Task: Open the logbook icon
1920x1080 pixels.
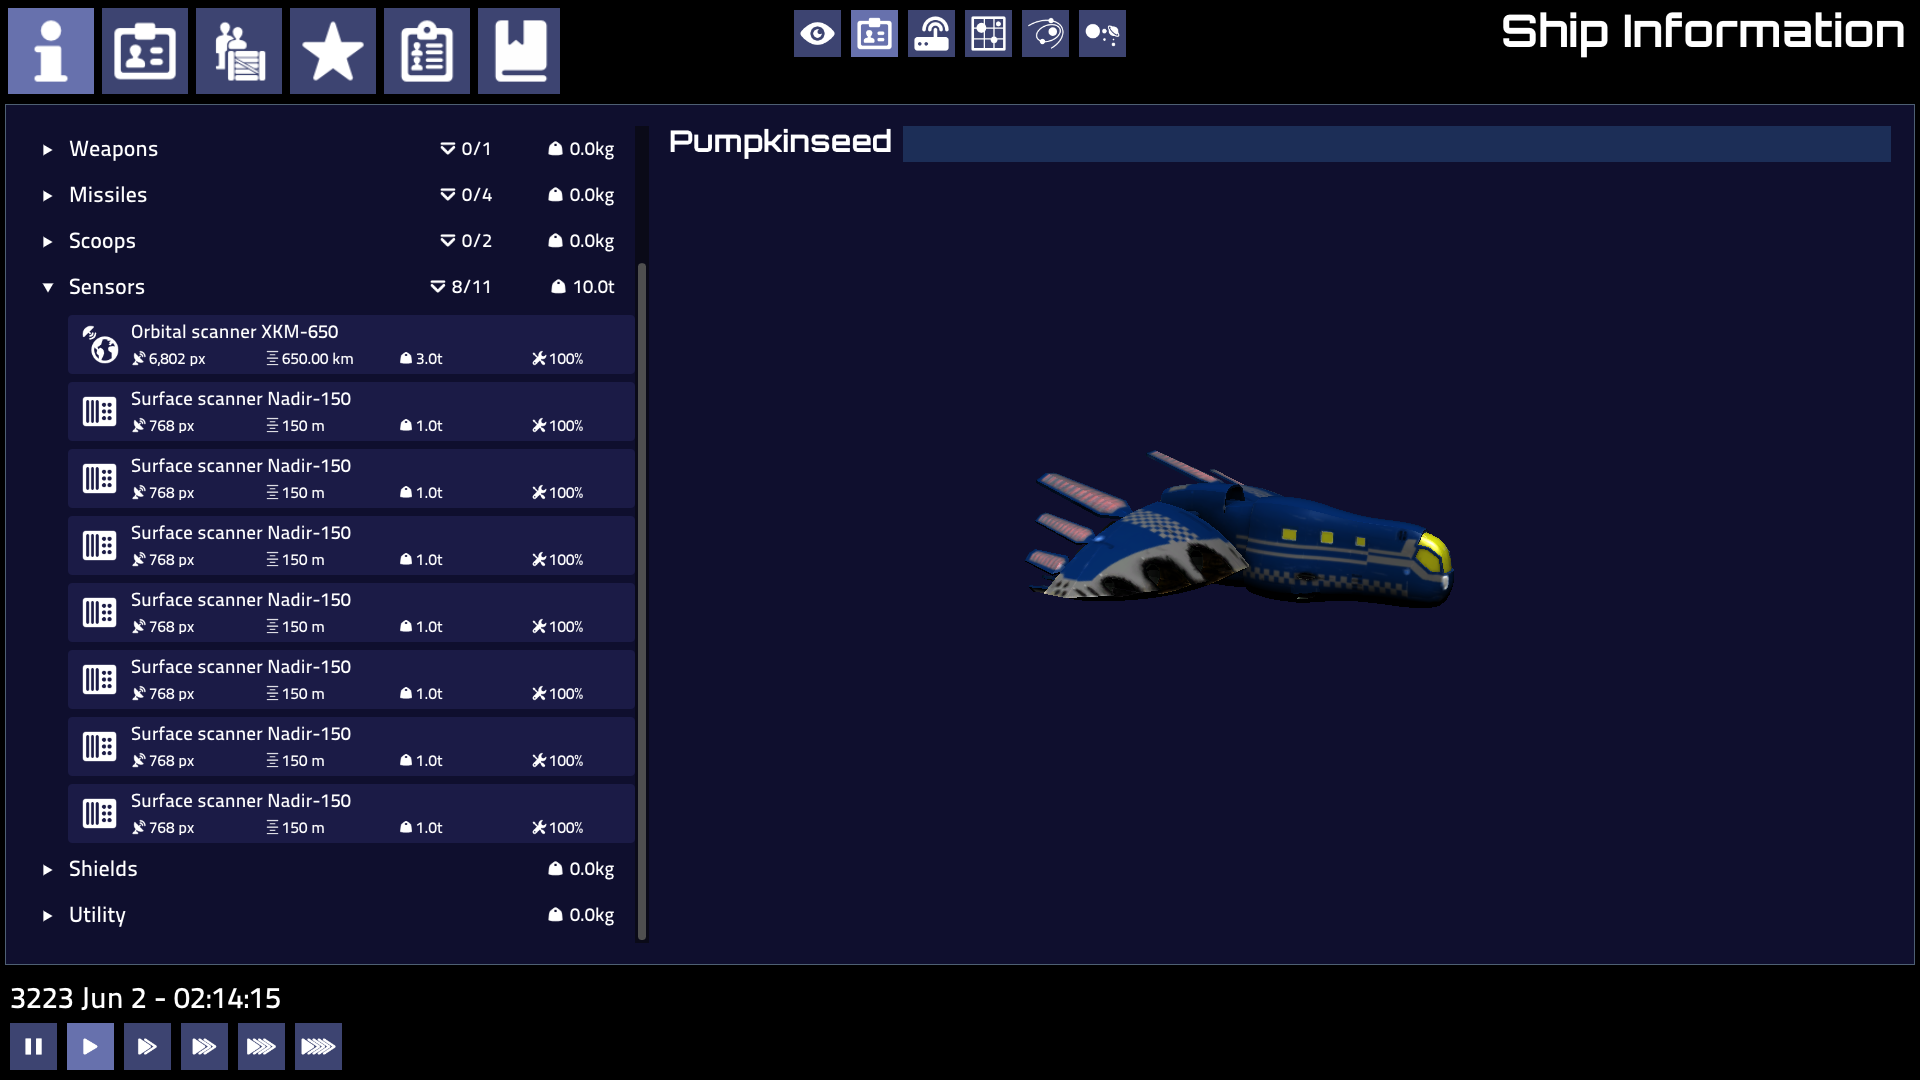Action: coord(519,51)
